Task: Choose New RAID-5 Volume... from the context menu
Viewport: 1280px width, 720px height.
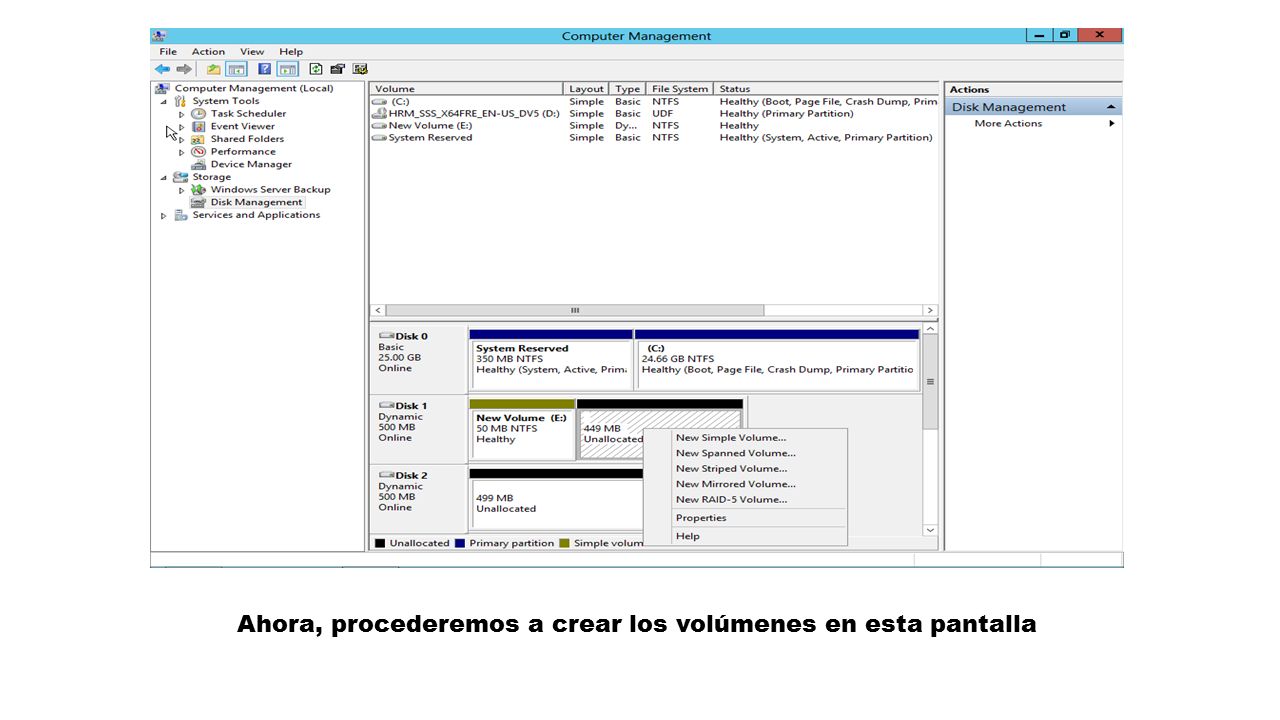Action: click(x=745, y=500)
